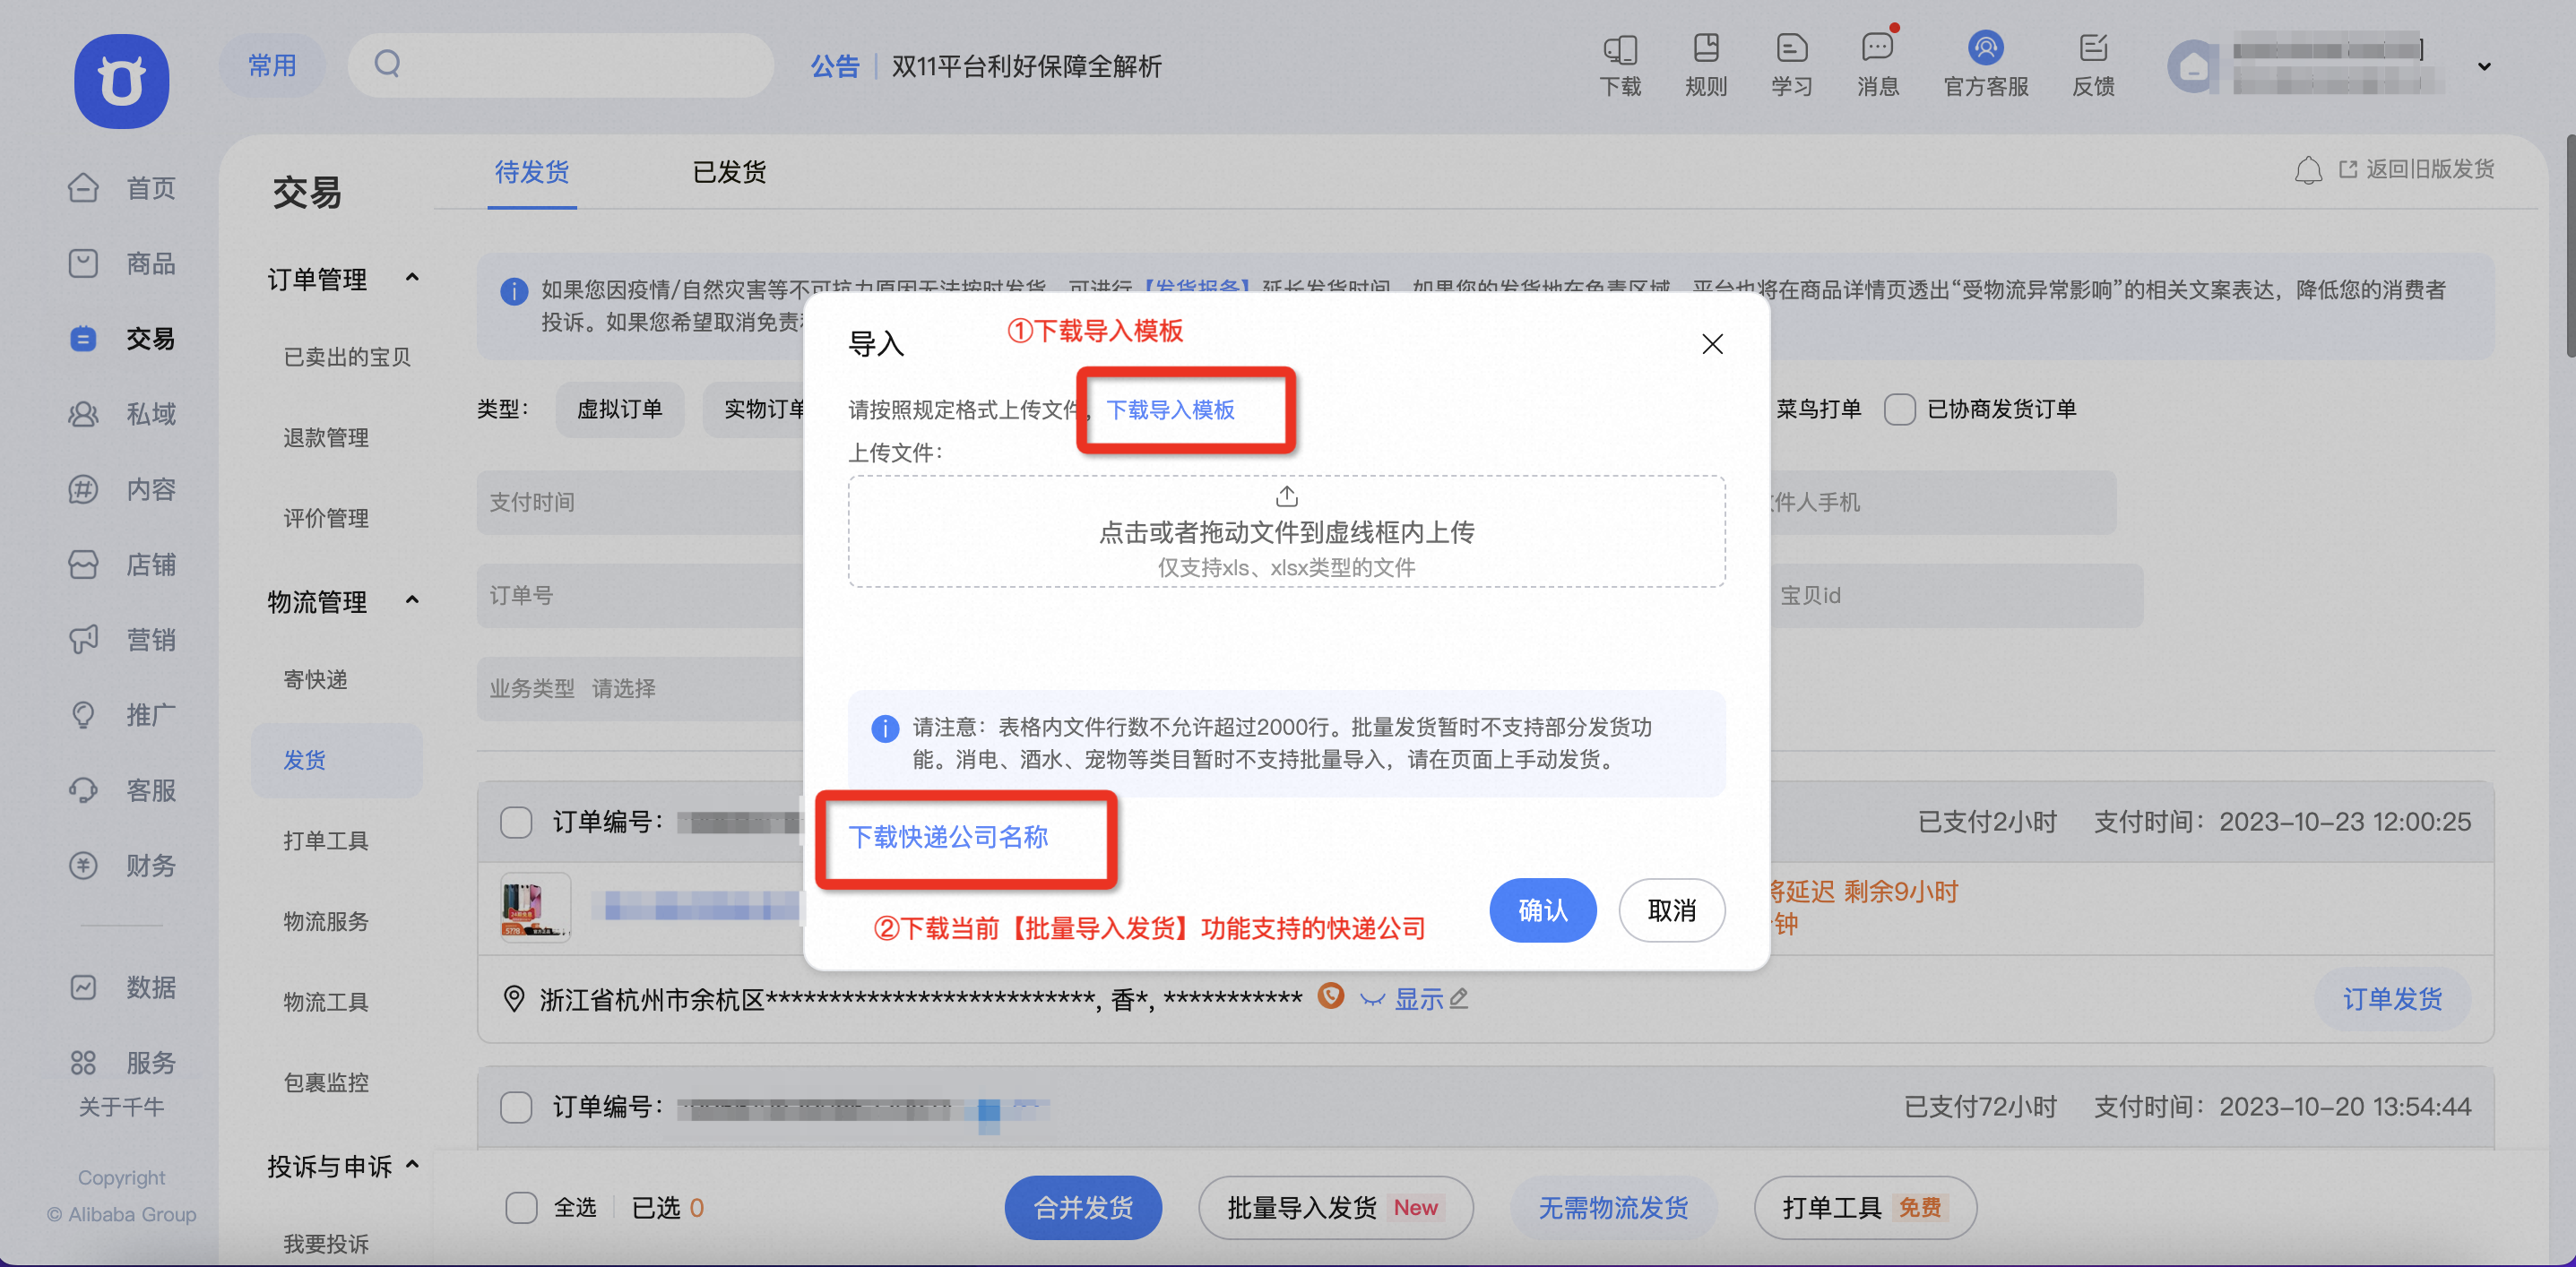Click the file upload drop area
Image resolution: width=2576 pixels, height=1267 pixels.
click(1286, 531)
